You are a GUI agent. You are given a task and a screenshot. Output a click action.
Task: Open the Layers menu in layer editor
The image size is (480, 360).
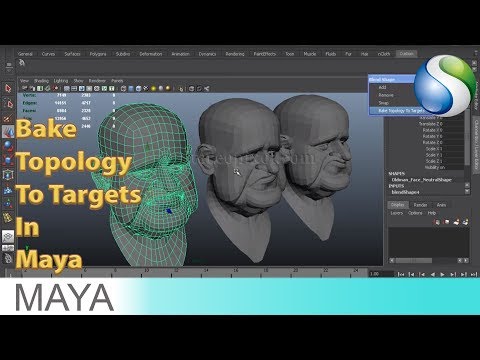coord(397,213)
